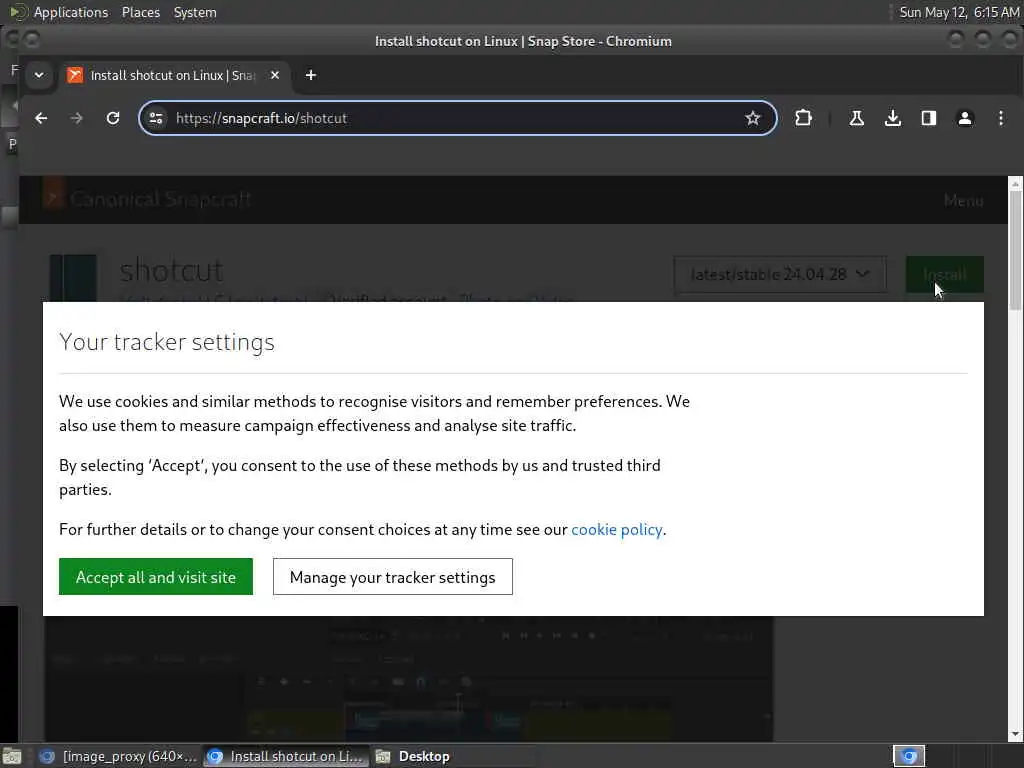This screenshot has width=1024, height=768.
Task: Click Manage your tracker settings
Action: click(x=392, y=577)
